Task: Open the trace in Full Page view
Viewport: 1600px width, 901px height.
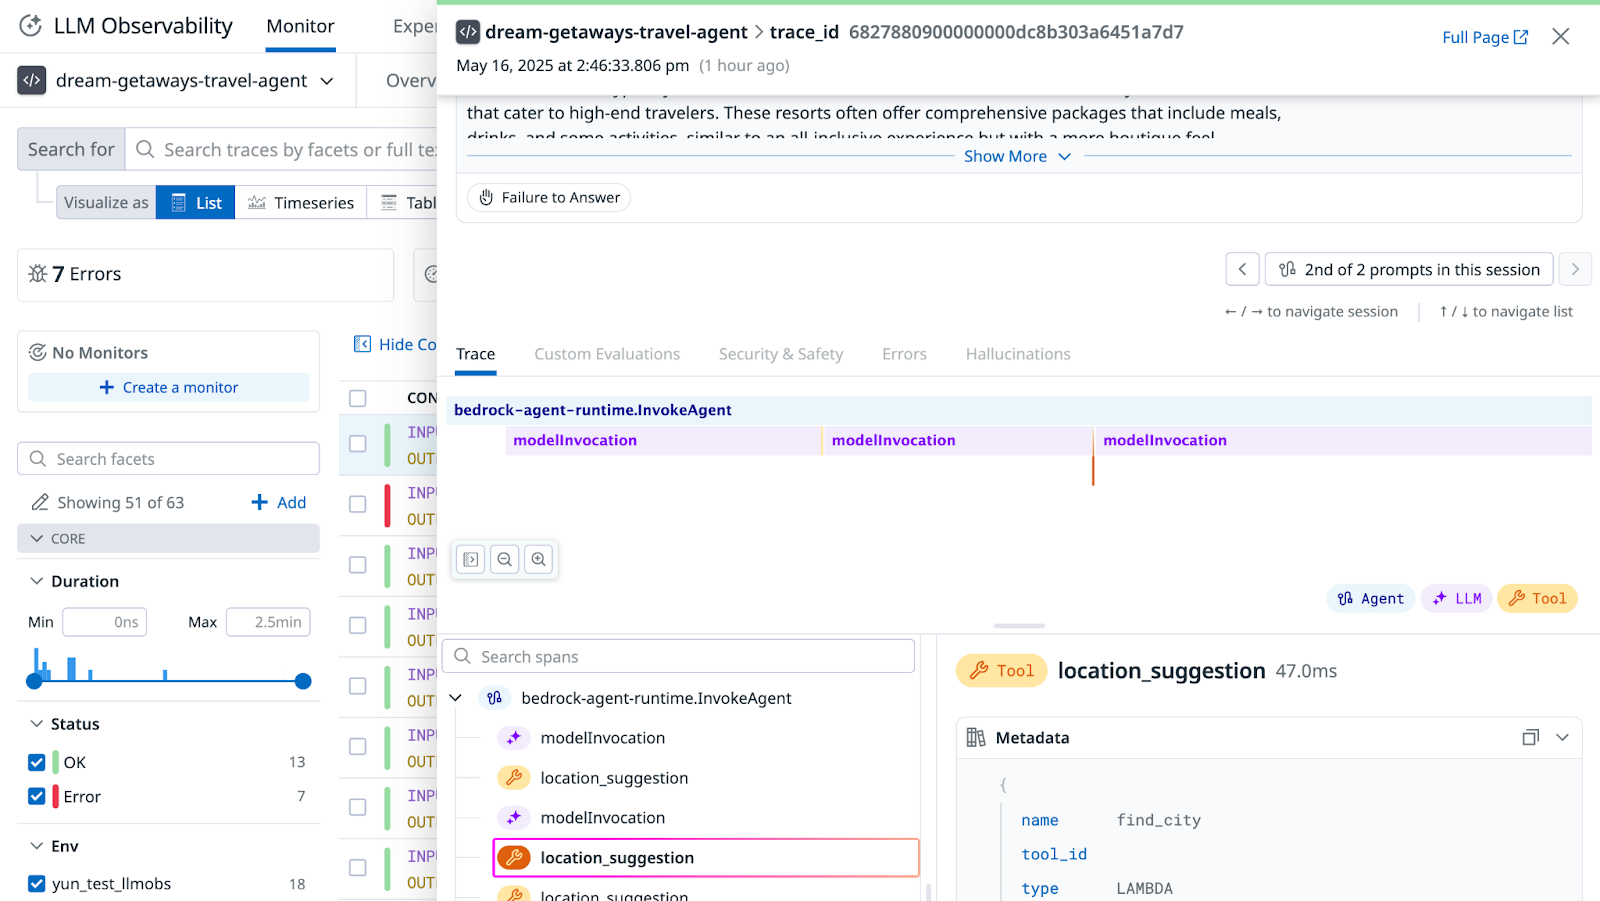Action: [x=1484, y=37]
